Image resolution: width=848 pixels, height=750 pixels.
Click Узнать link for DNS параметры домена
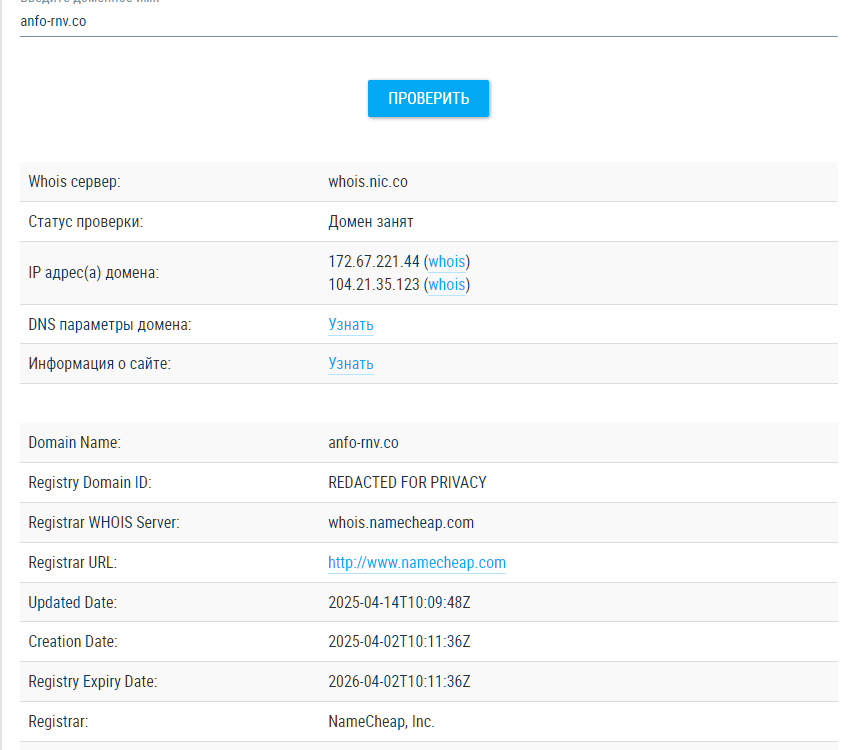351,325
